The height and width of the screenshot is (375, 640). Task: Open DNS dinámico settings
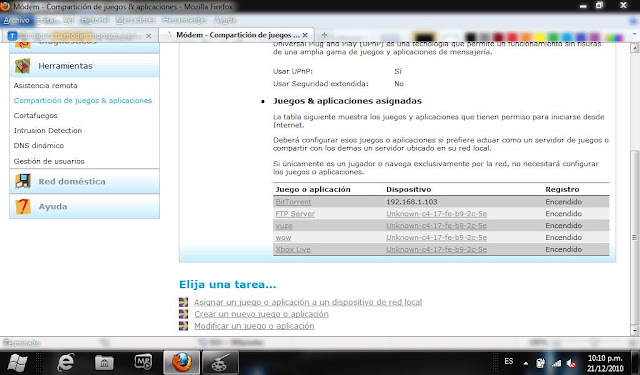[39, 145]
